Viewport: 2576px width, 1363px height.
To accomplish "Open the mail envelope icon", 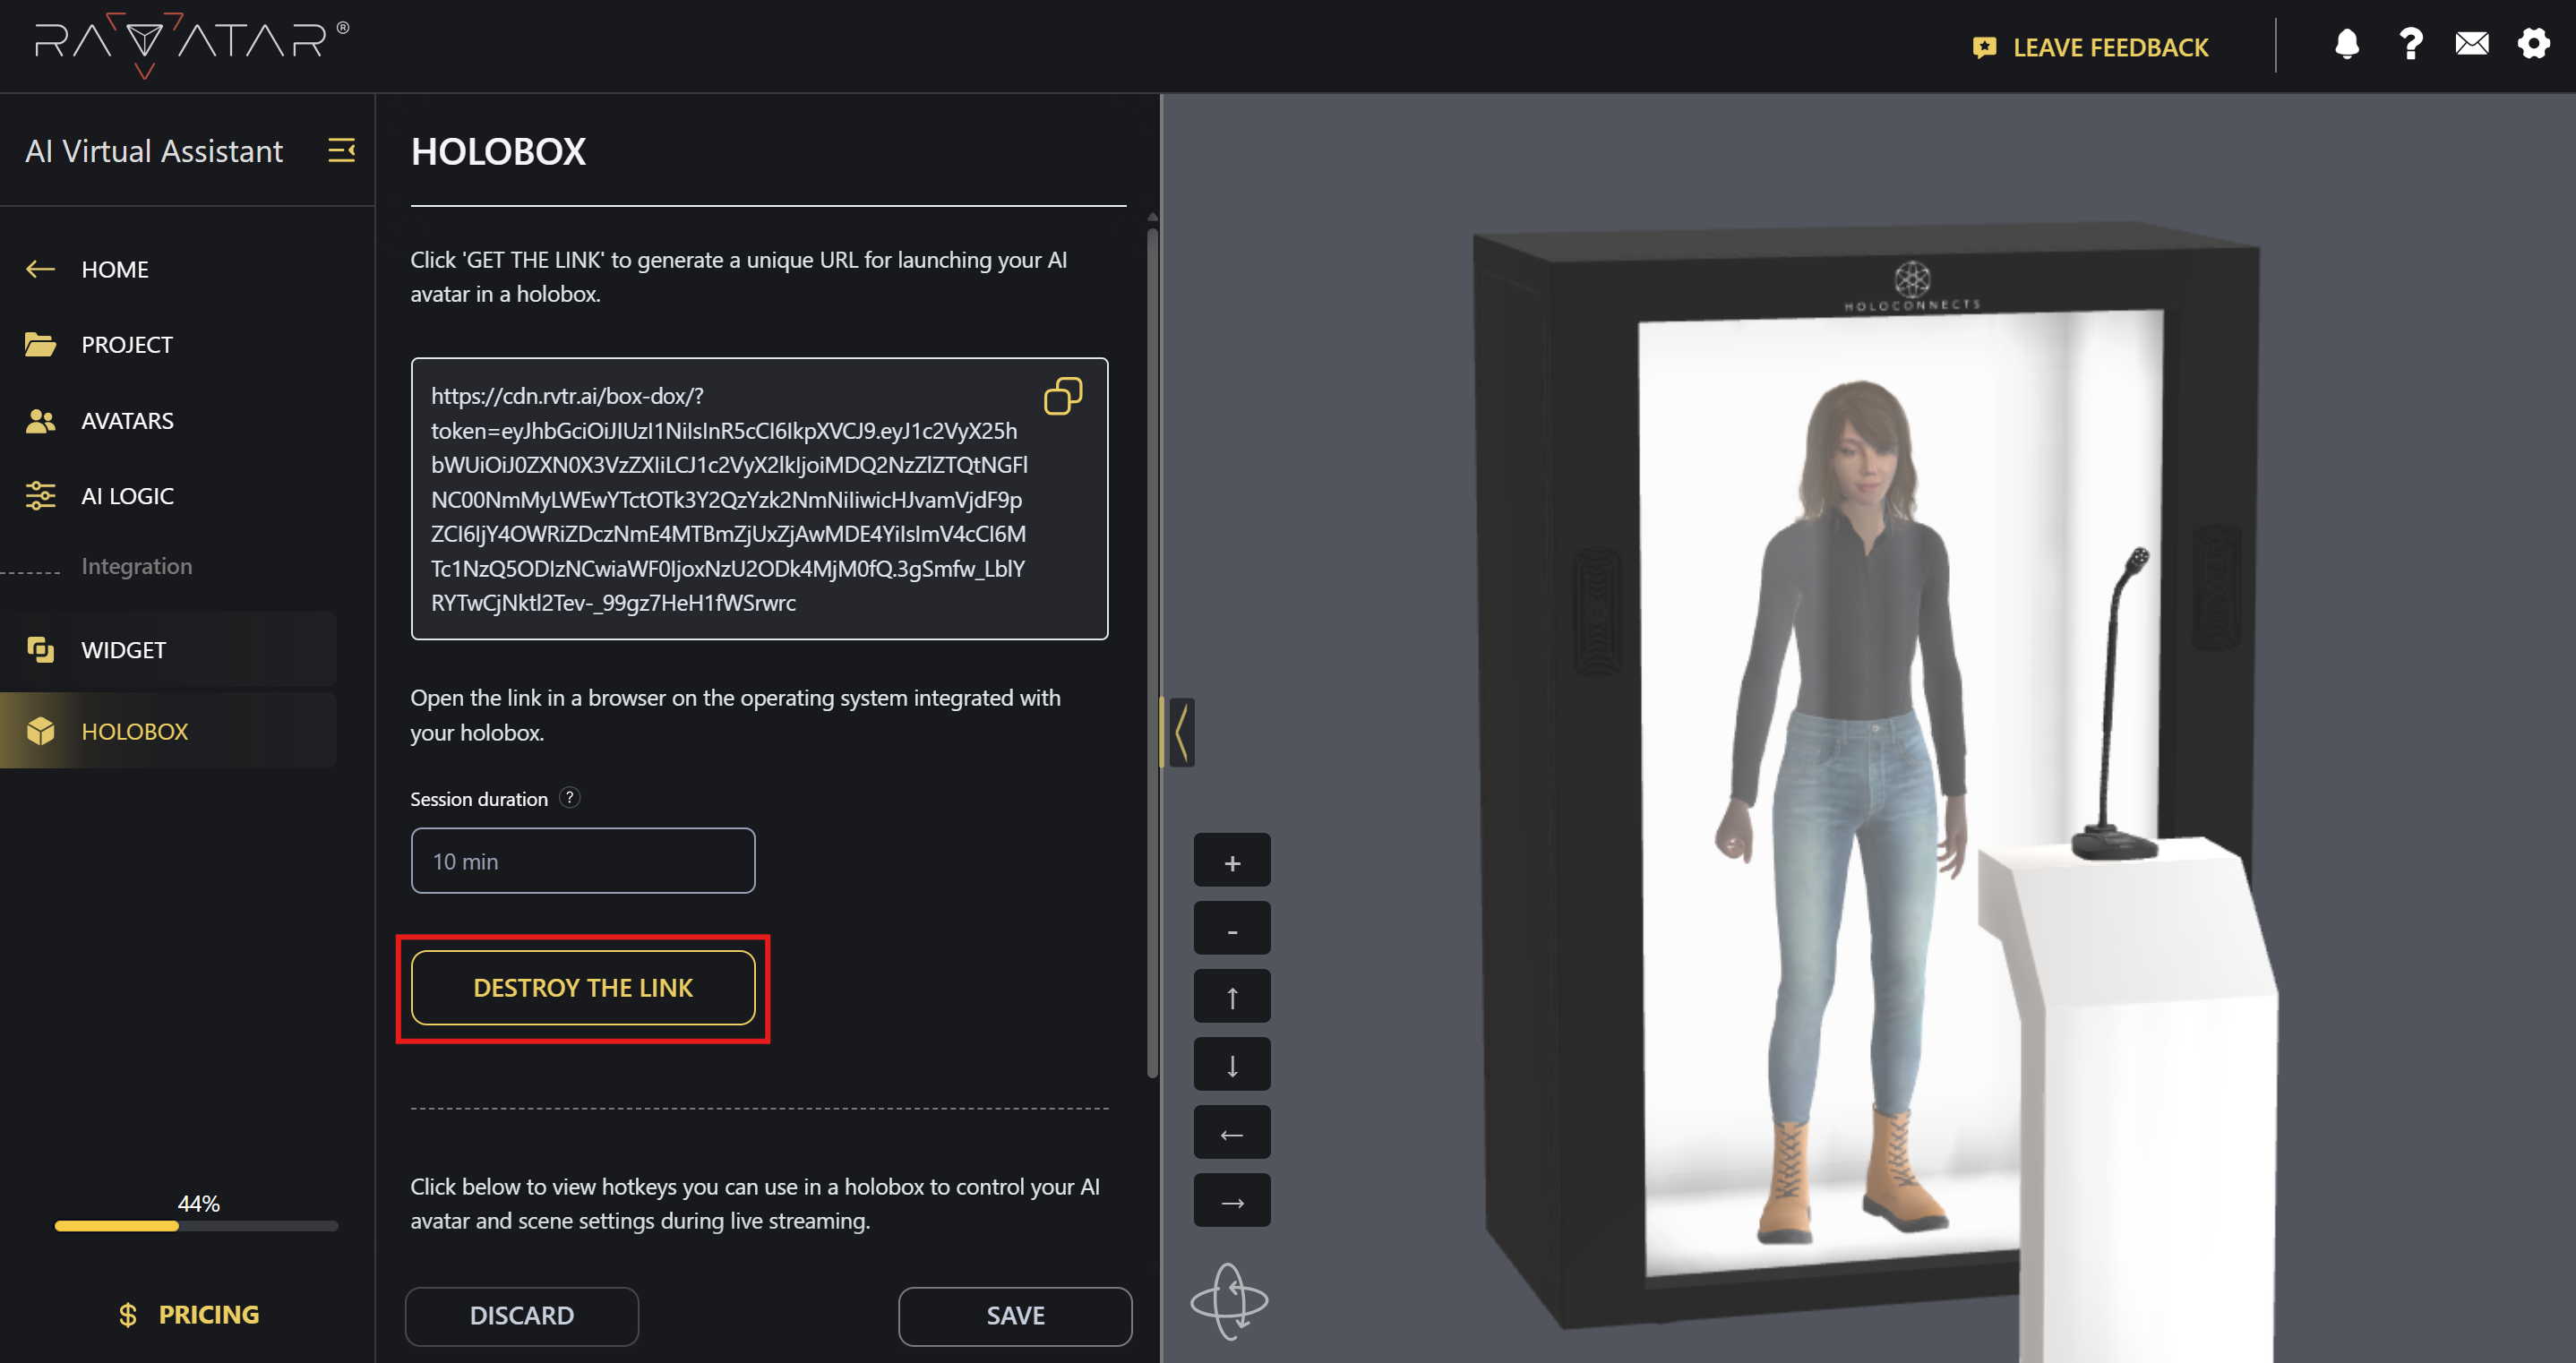I will pyautogui.click(x=2471, y=45).
